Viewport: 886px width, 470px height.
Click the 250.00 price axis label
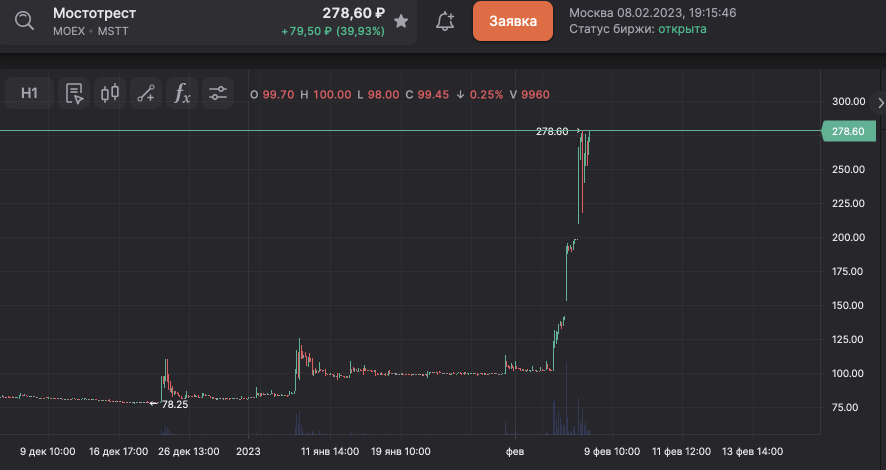pyautogui.click(x=848, y=169)
